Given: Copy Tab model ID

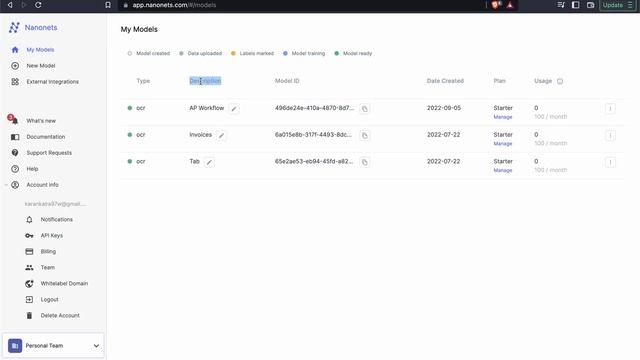Looking at the screenshot, I should 365,162.
